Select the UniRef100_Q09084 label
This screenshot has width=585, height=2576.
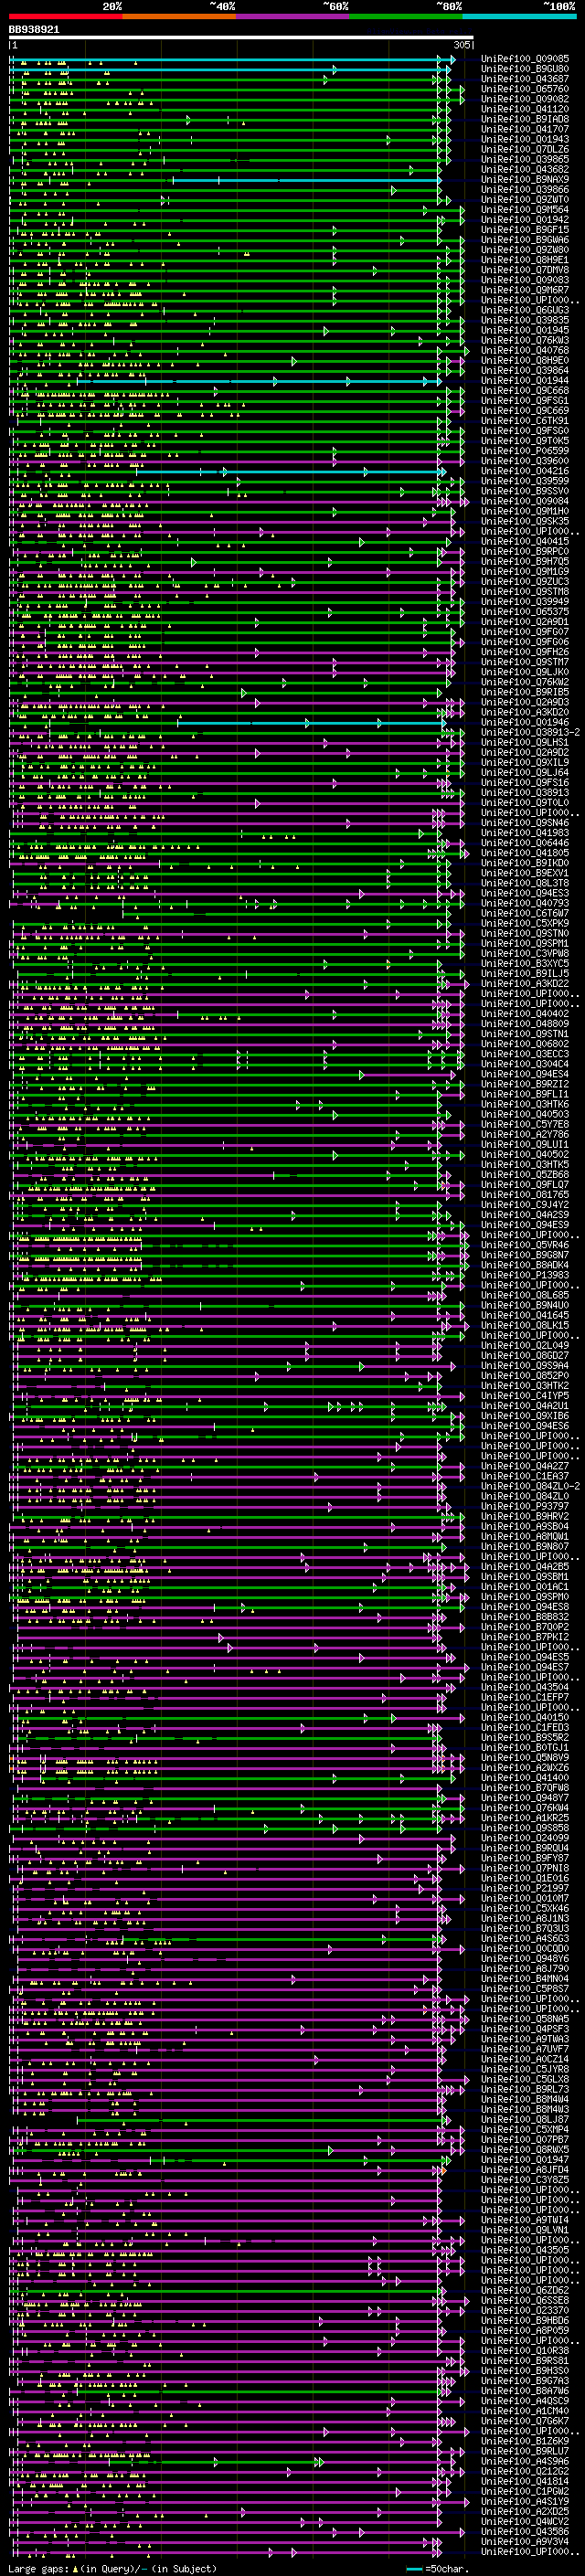coord(525,501)
